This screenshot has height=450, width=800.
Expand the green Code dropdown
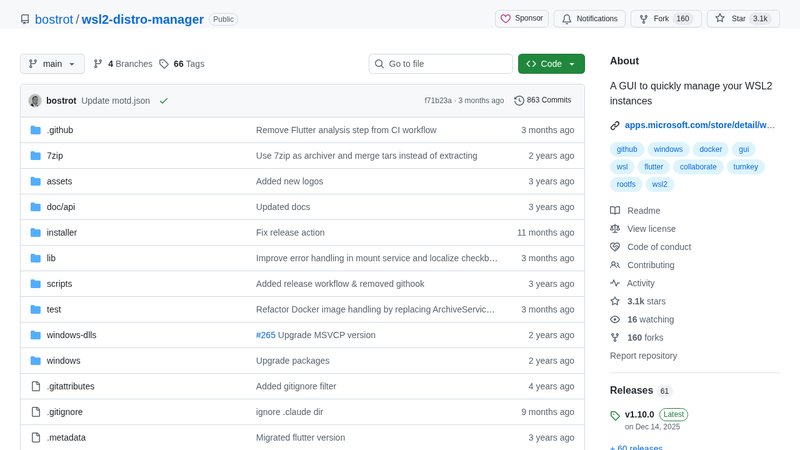(551, 64)
